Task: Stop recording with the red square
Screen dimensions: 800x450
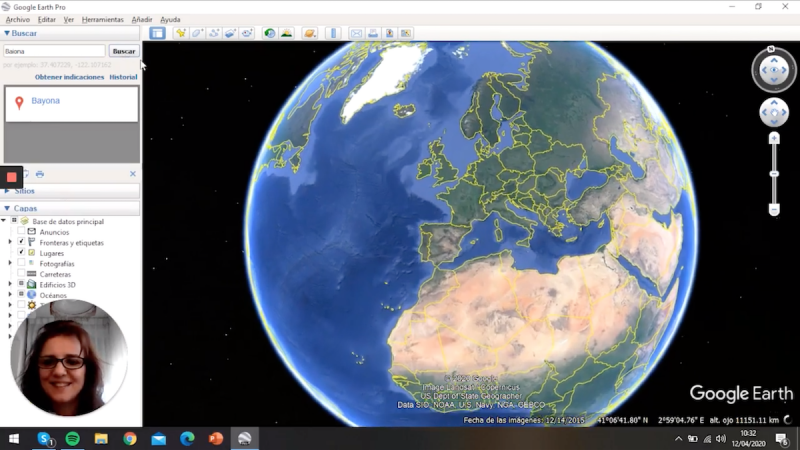Action: click(x=11, y=177)
